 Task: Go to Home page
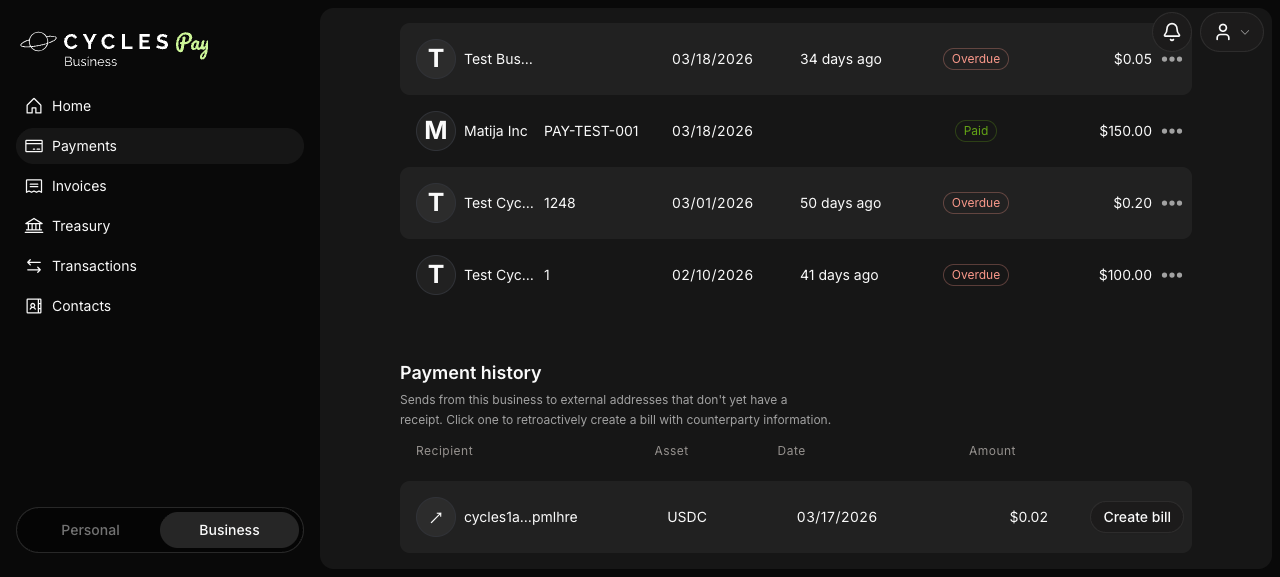click(x=160, y=106)
